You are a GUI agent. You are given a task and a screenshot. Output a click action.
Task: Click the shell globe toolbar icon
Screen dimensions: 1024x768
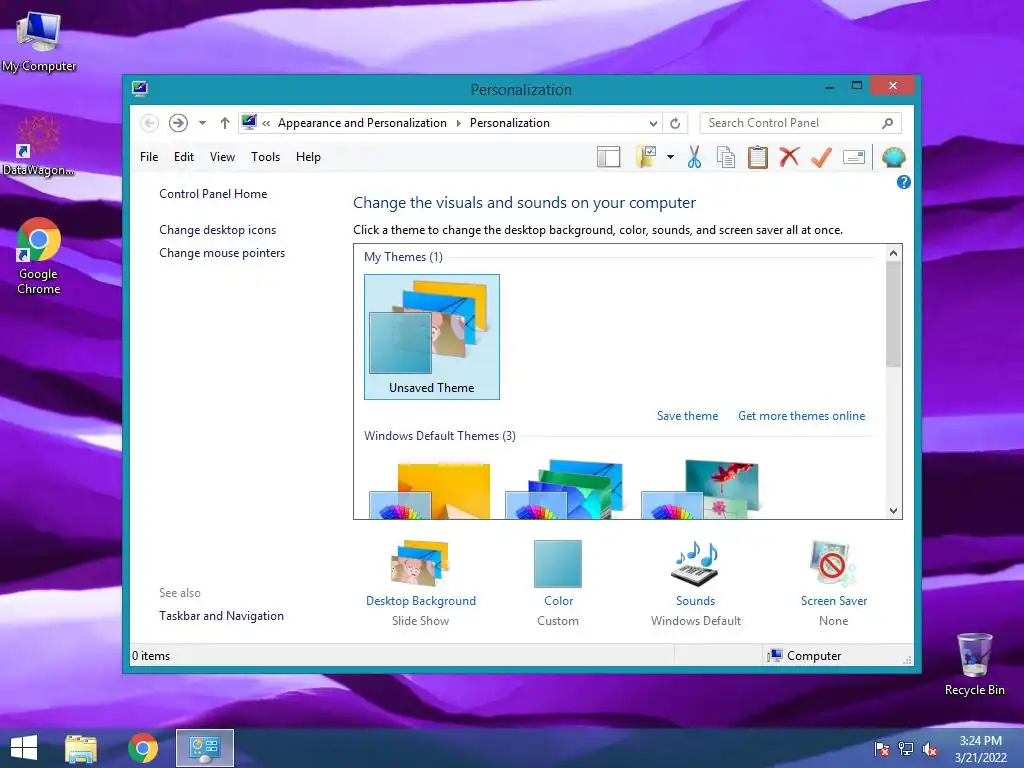(x=893, y=157)
